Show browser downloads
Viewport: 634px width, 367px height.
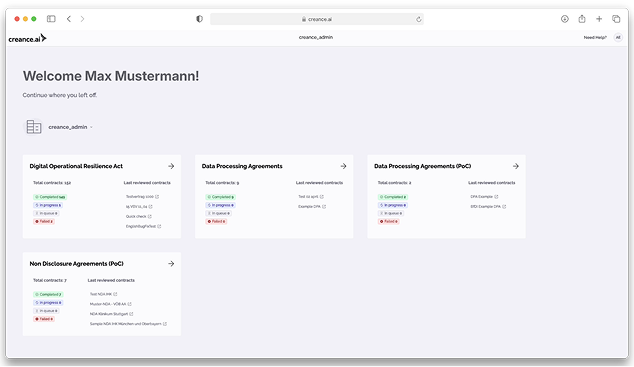(564, 19)
